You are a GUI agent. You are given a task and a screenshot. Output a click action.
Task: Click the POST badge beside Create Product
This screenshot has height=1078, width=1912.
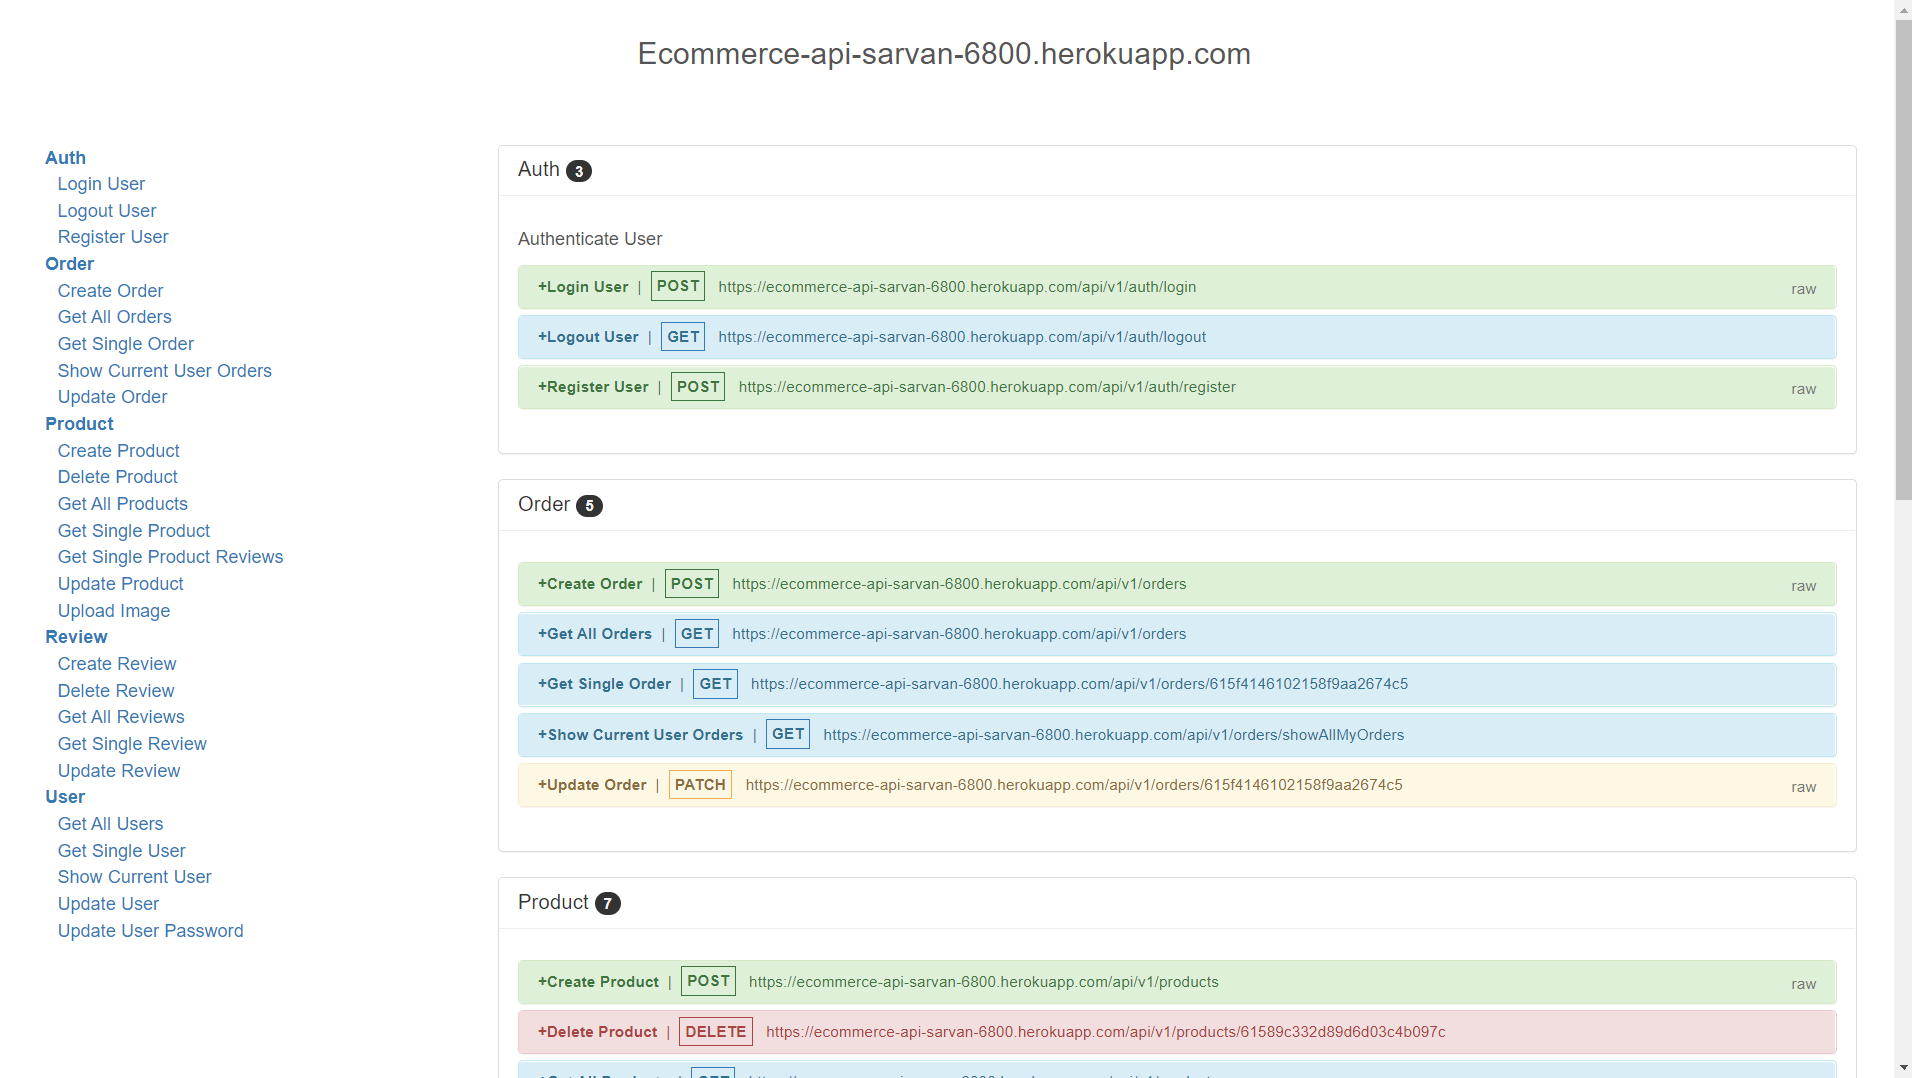point(707,981)
